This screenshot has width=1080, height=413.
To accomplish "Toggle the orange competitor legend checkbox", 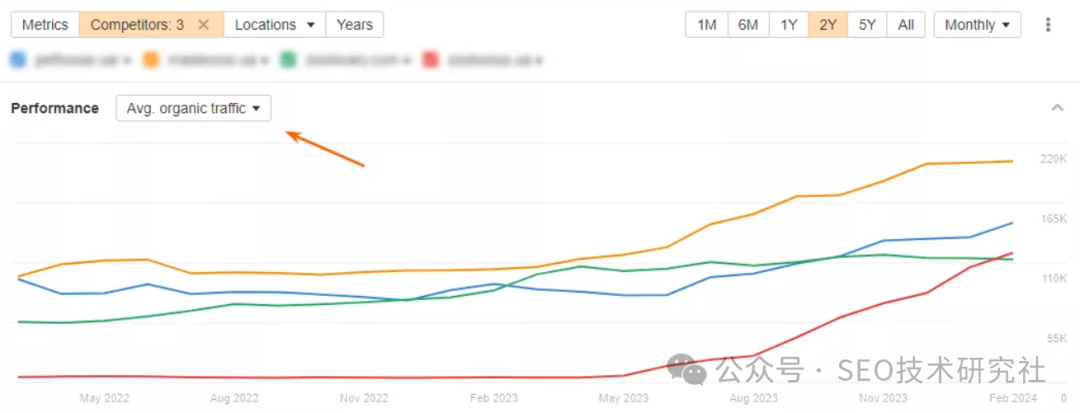I will point(153,60).
